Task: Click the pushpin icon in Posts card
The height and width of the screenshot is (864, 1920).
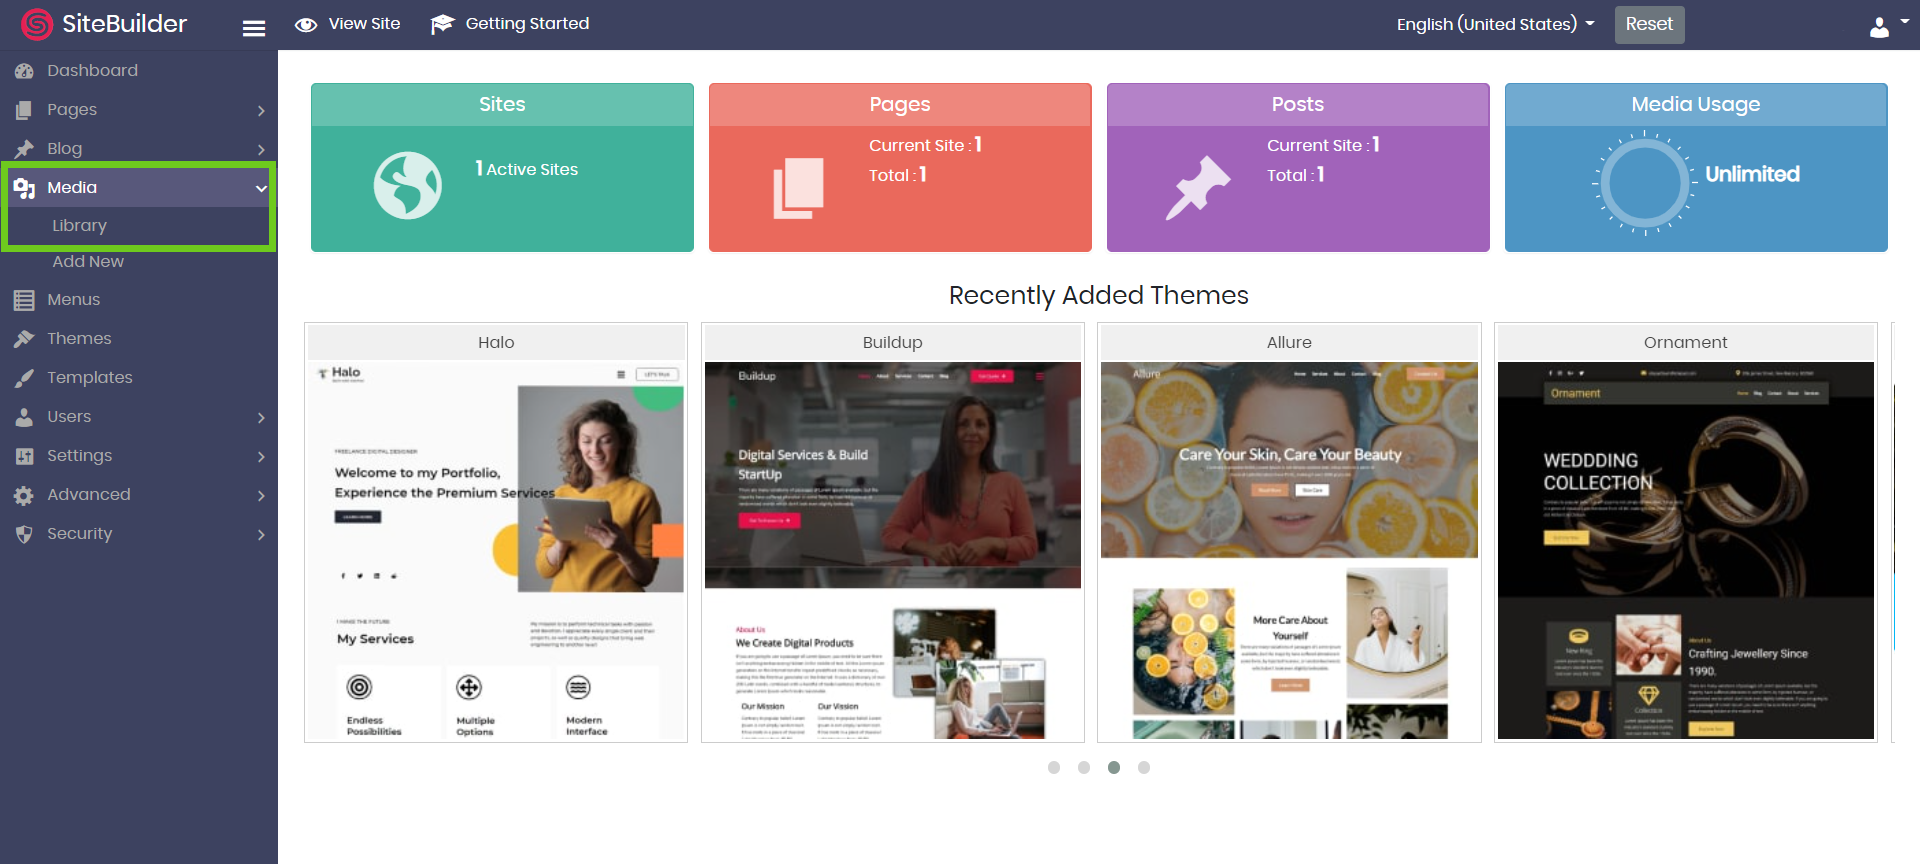Action: (1197, 187)
